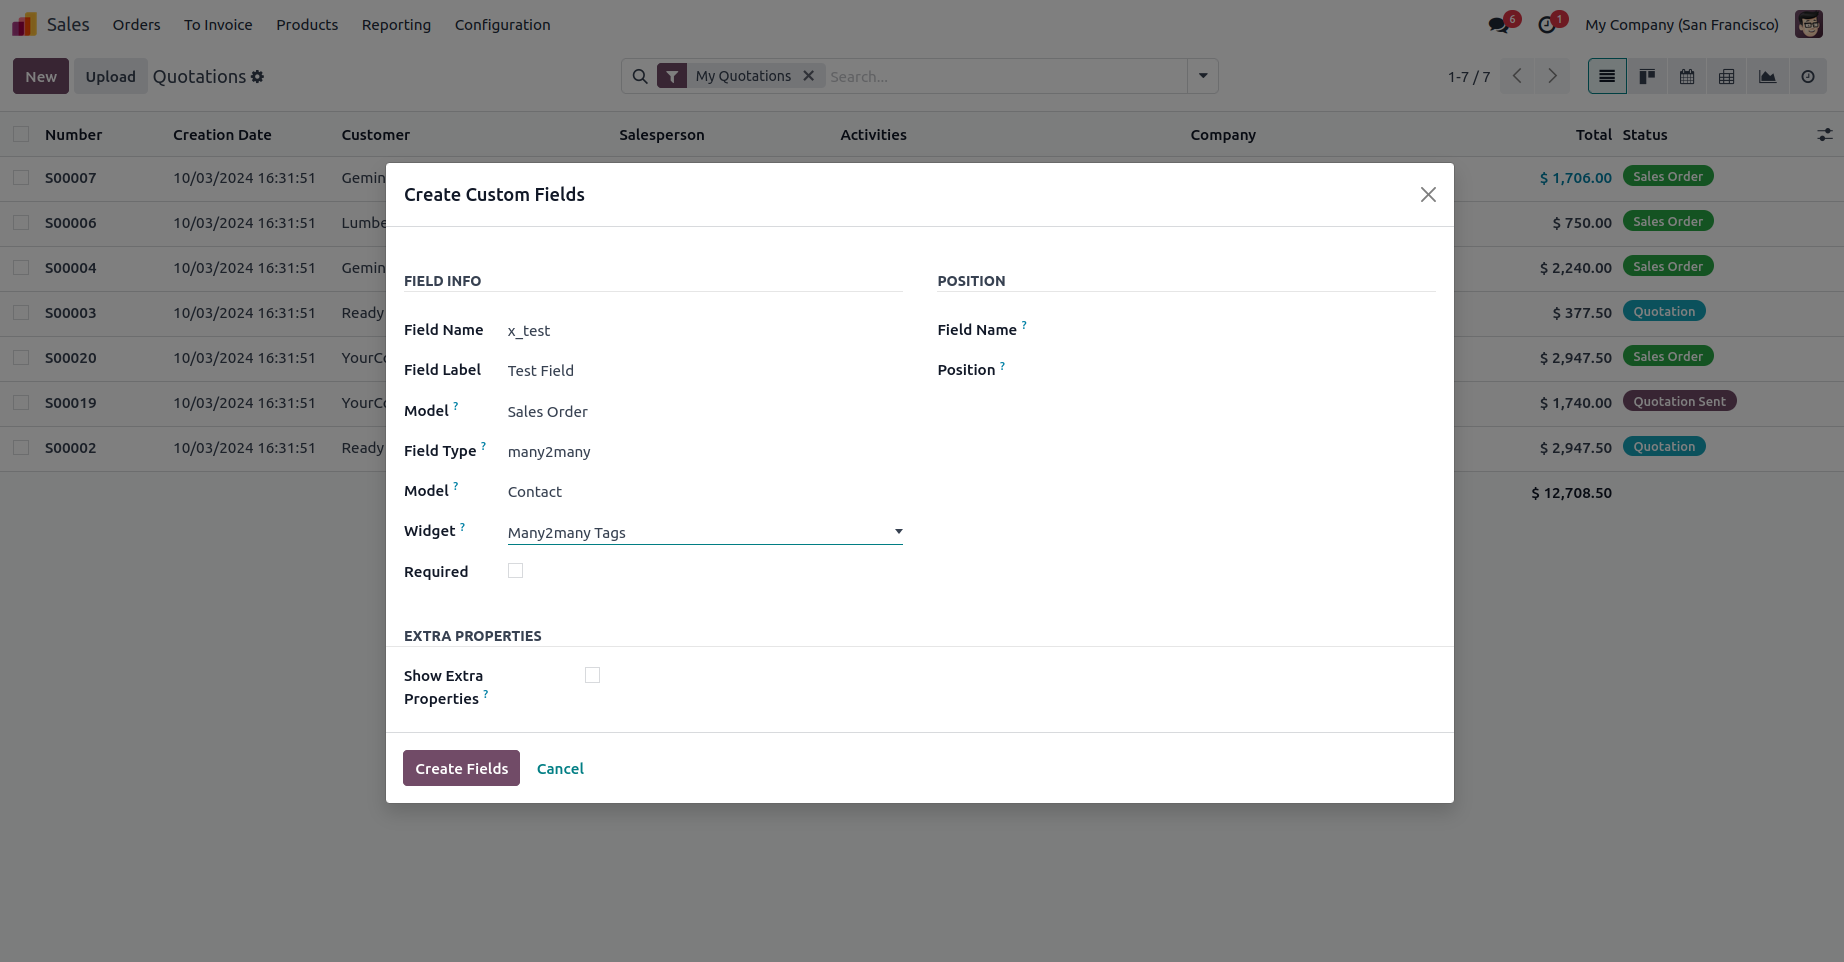Enable Show Extra Properties checkbox
1844x962 pixels.
tap(592, 675)
